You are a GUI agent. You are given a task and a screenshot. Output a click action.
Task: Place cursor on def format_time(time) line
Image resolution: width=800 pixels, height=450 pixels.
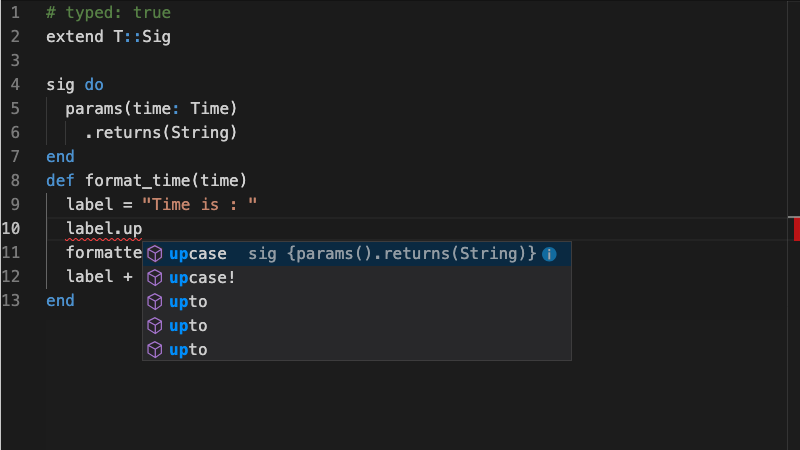(146, 181)
